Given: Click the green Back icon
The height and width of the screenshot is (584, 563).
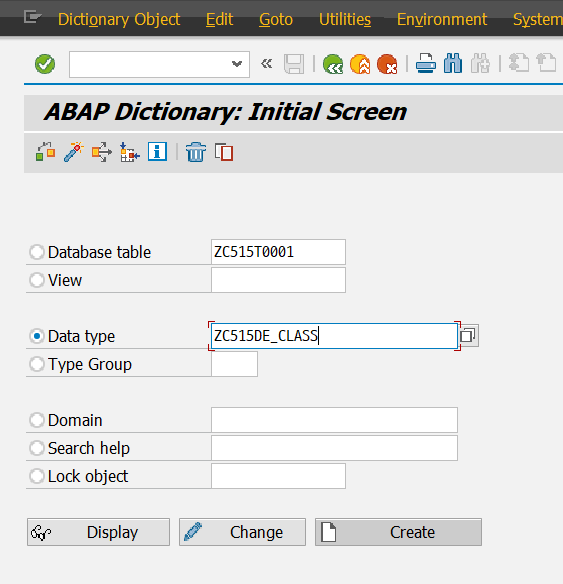Looking at the screenshot, I should [333, 64].
